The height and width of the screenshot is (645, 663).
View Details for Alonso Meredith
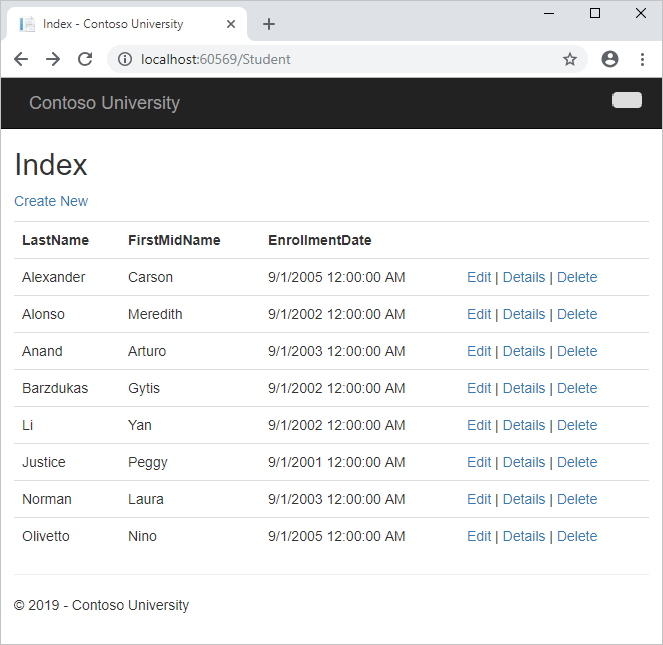coord(524,314)
